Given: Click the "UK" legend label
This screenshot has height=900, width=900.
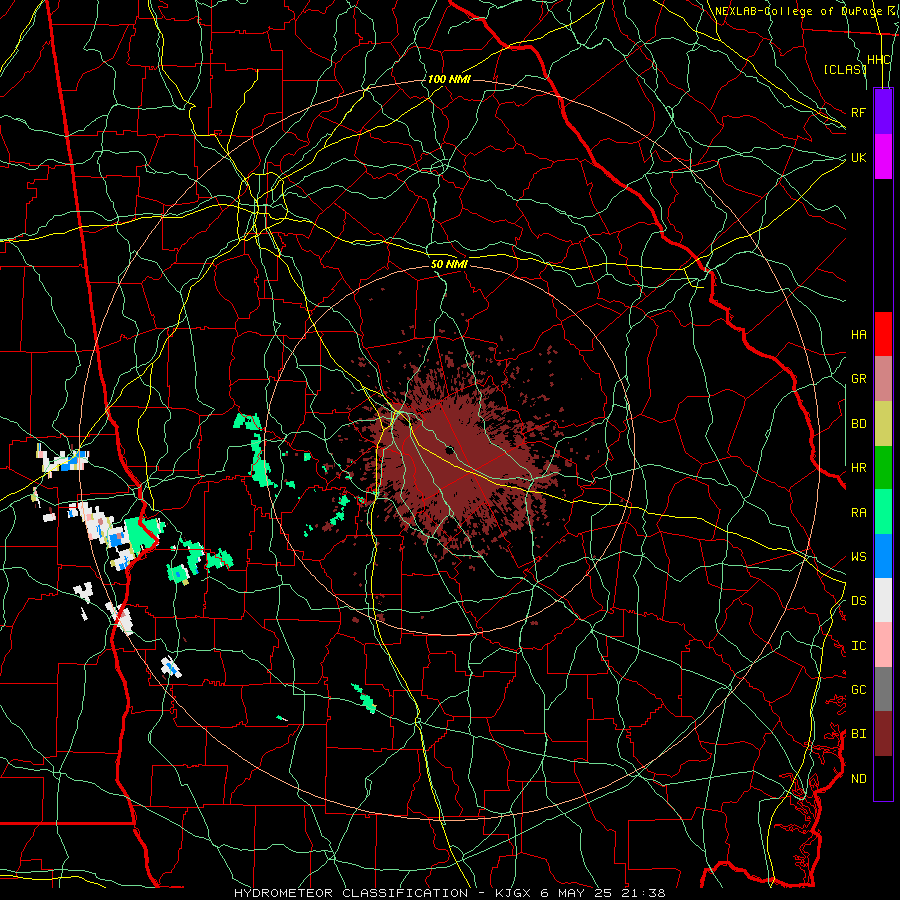Looking at the screenshot, I should pyautogui.click(x=858, y=157).
